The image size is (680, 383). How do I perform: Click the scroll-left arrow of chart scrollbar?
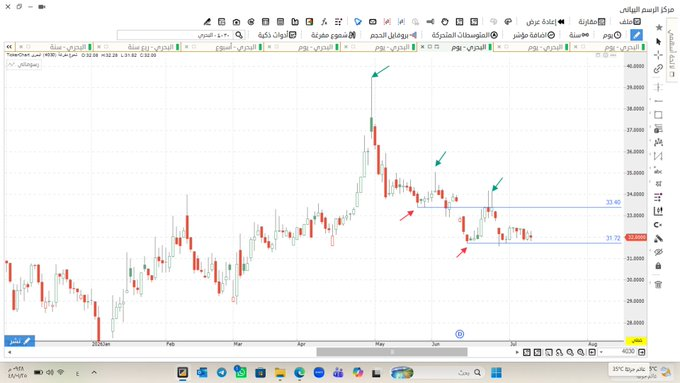10,352
